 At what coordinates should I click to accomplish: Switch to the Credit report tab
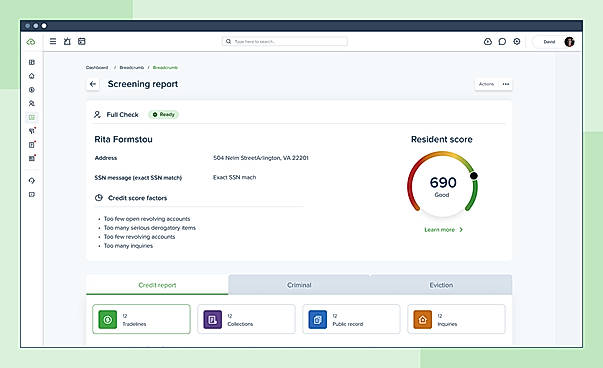point(157,285)
